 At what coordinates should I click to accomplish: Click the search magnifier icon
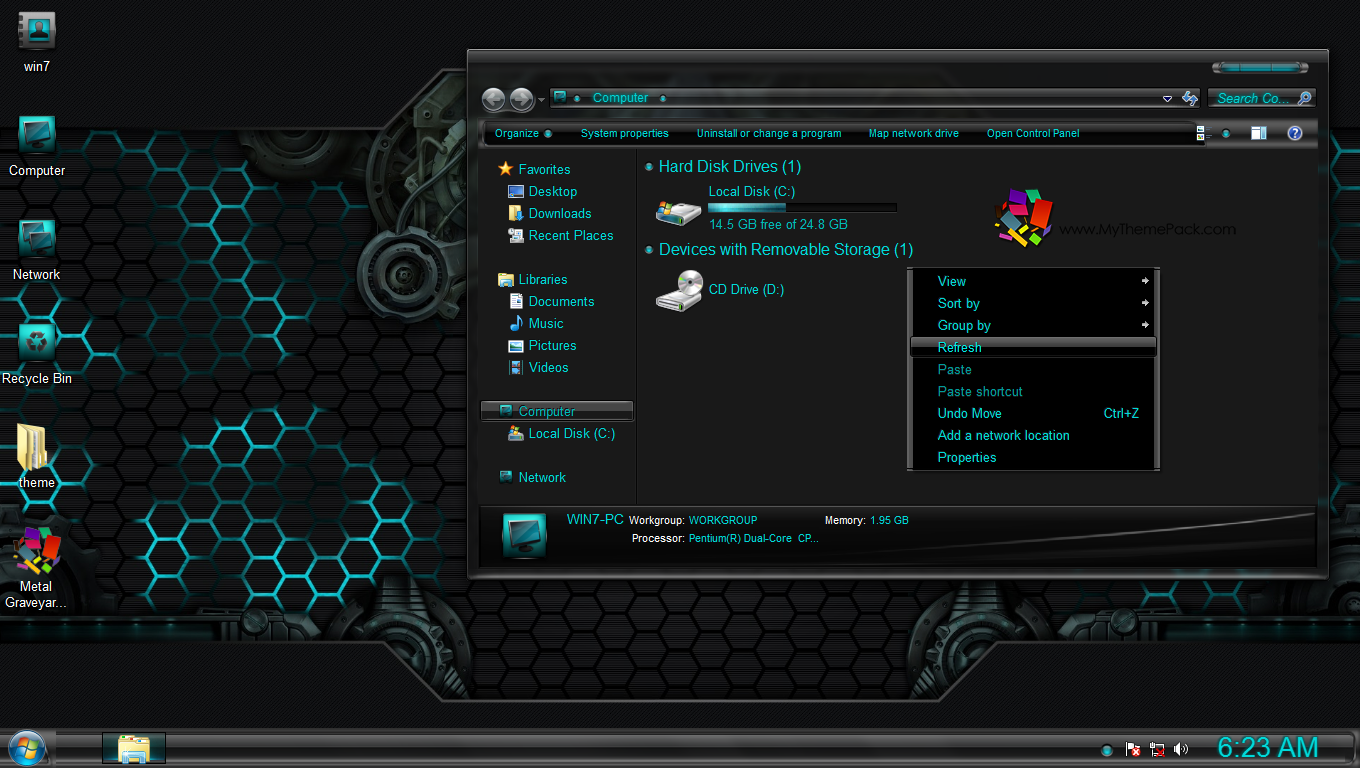(1304, 98)
